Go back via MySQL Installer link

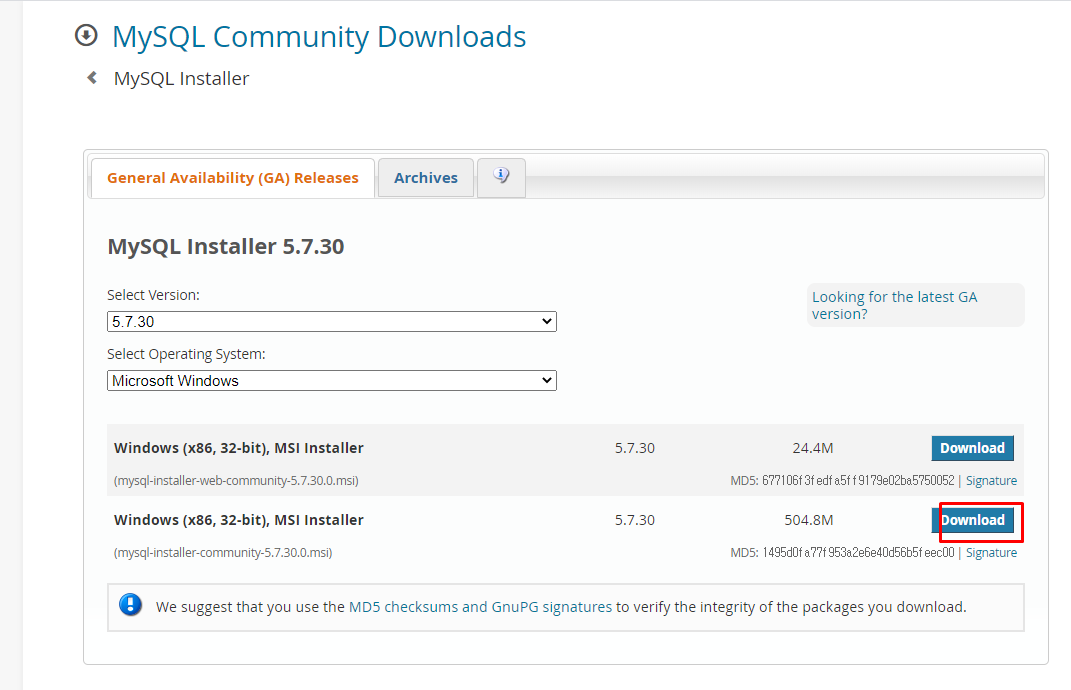[181, 79]
